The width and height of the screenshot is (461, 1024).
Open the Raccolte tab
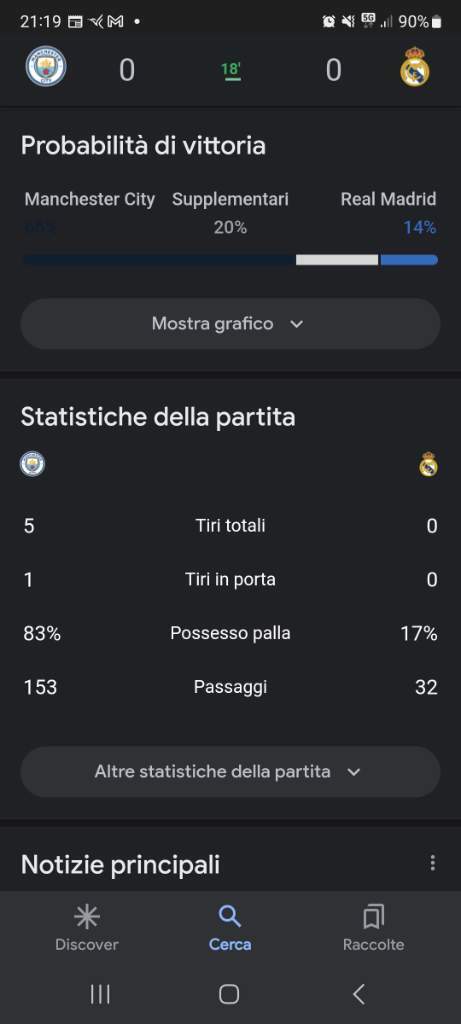click(374, 929)
